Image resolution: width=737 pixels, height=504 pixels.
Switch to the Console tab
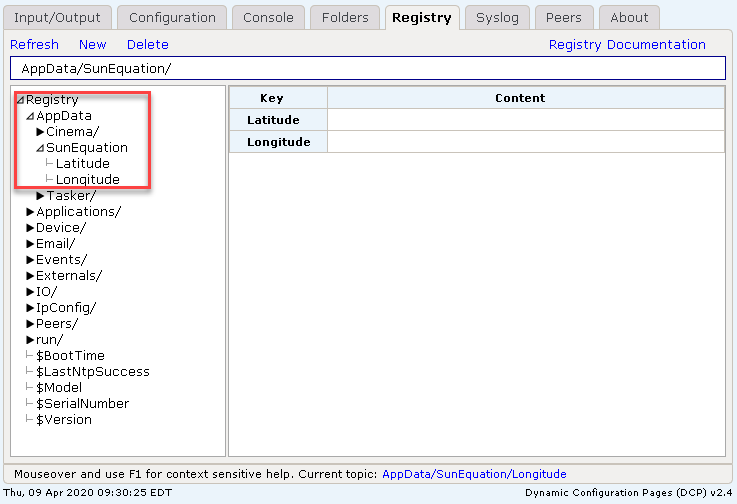(268, 17)
